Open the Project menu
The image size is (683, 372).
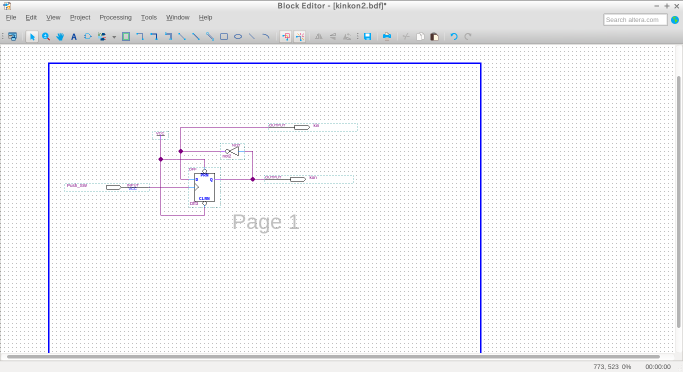tap(80, 17)
